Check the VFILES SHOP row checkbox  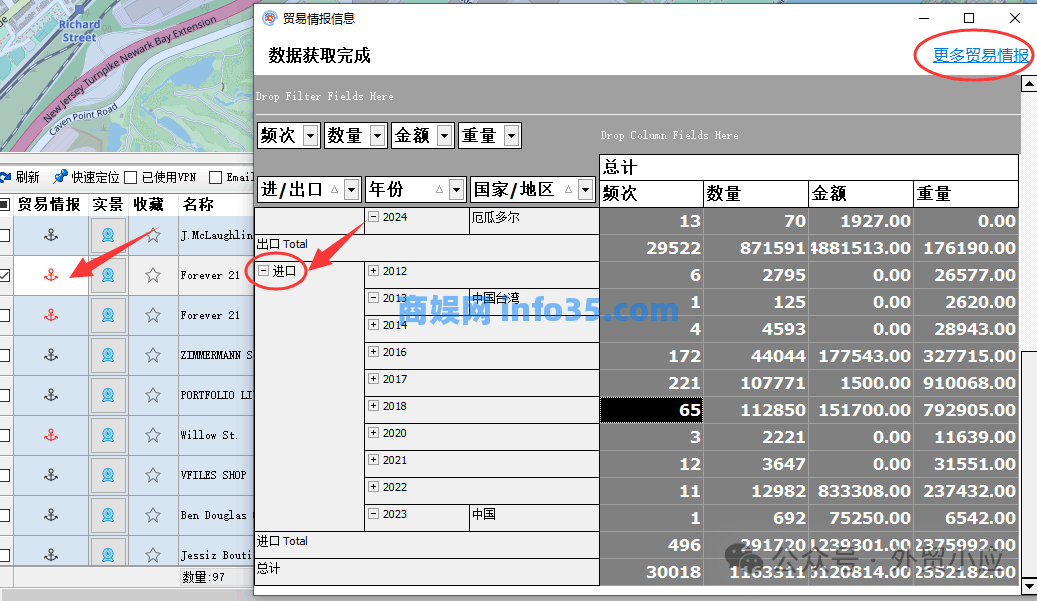coord(5,475)
